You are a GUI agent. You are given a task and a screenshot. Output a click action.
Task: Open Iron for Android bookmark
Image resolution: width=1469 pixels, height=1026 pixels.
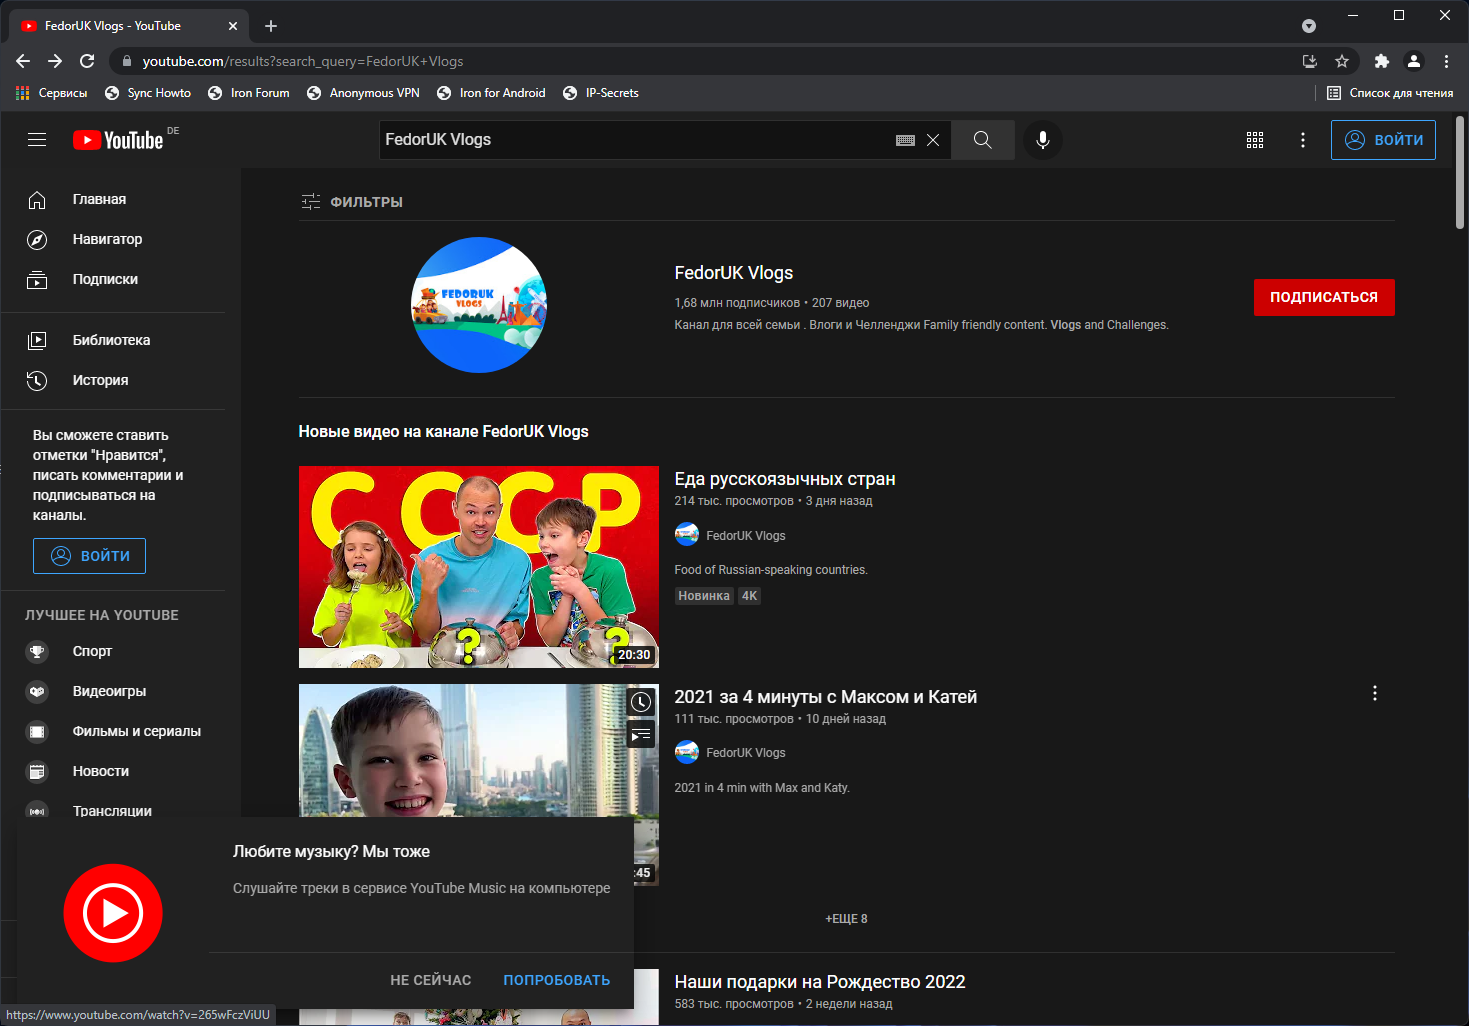click(491, 93)
